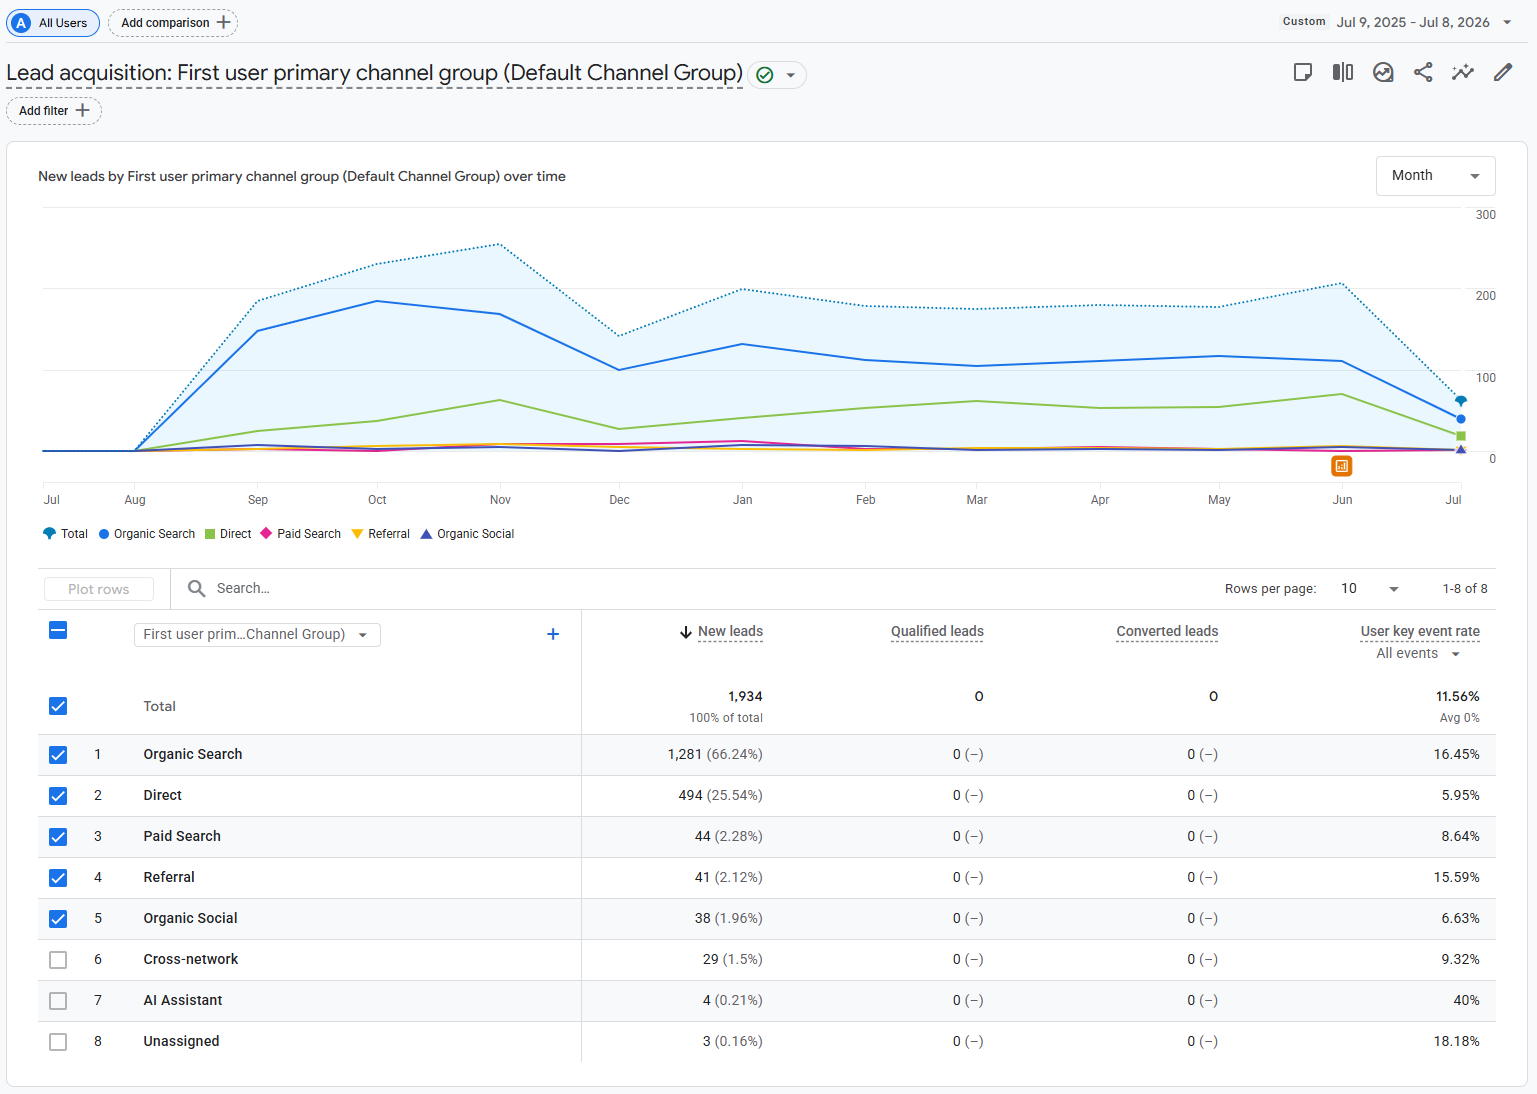Click the Direct legend swatch
The image size is (1537, 1094).
tap(210, 534)
